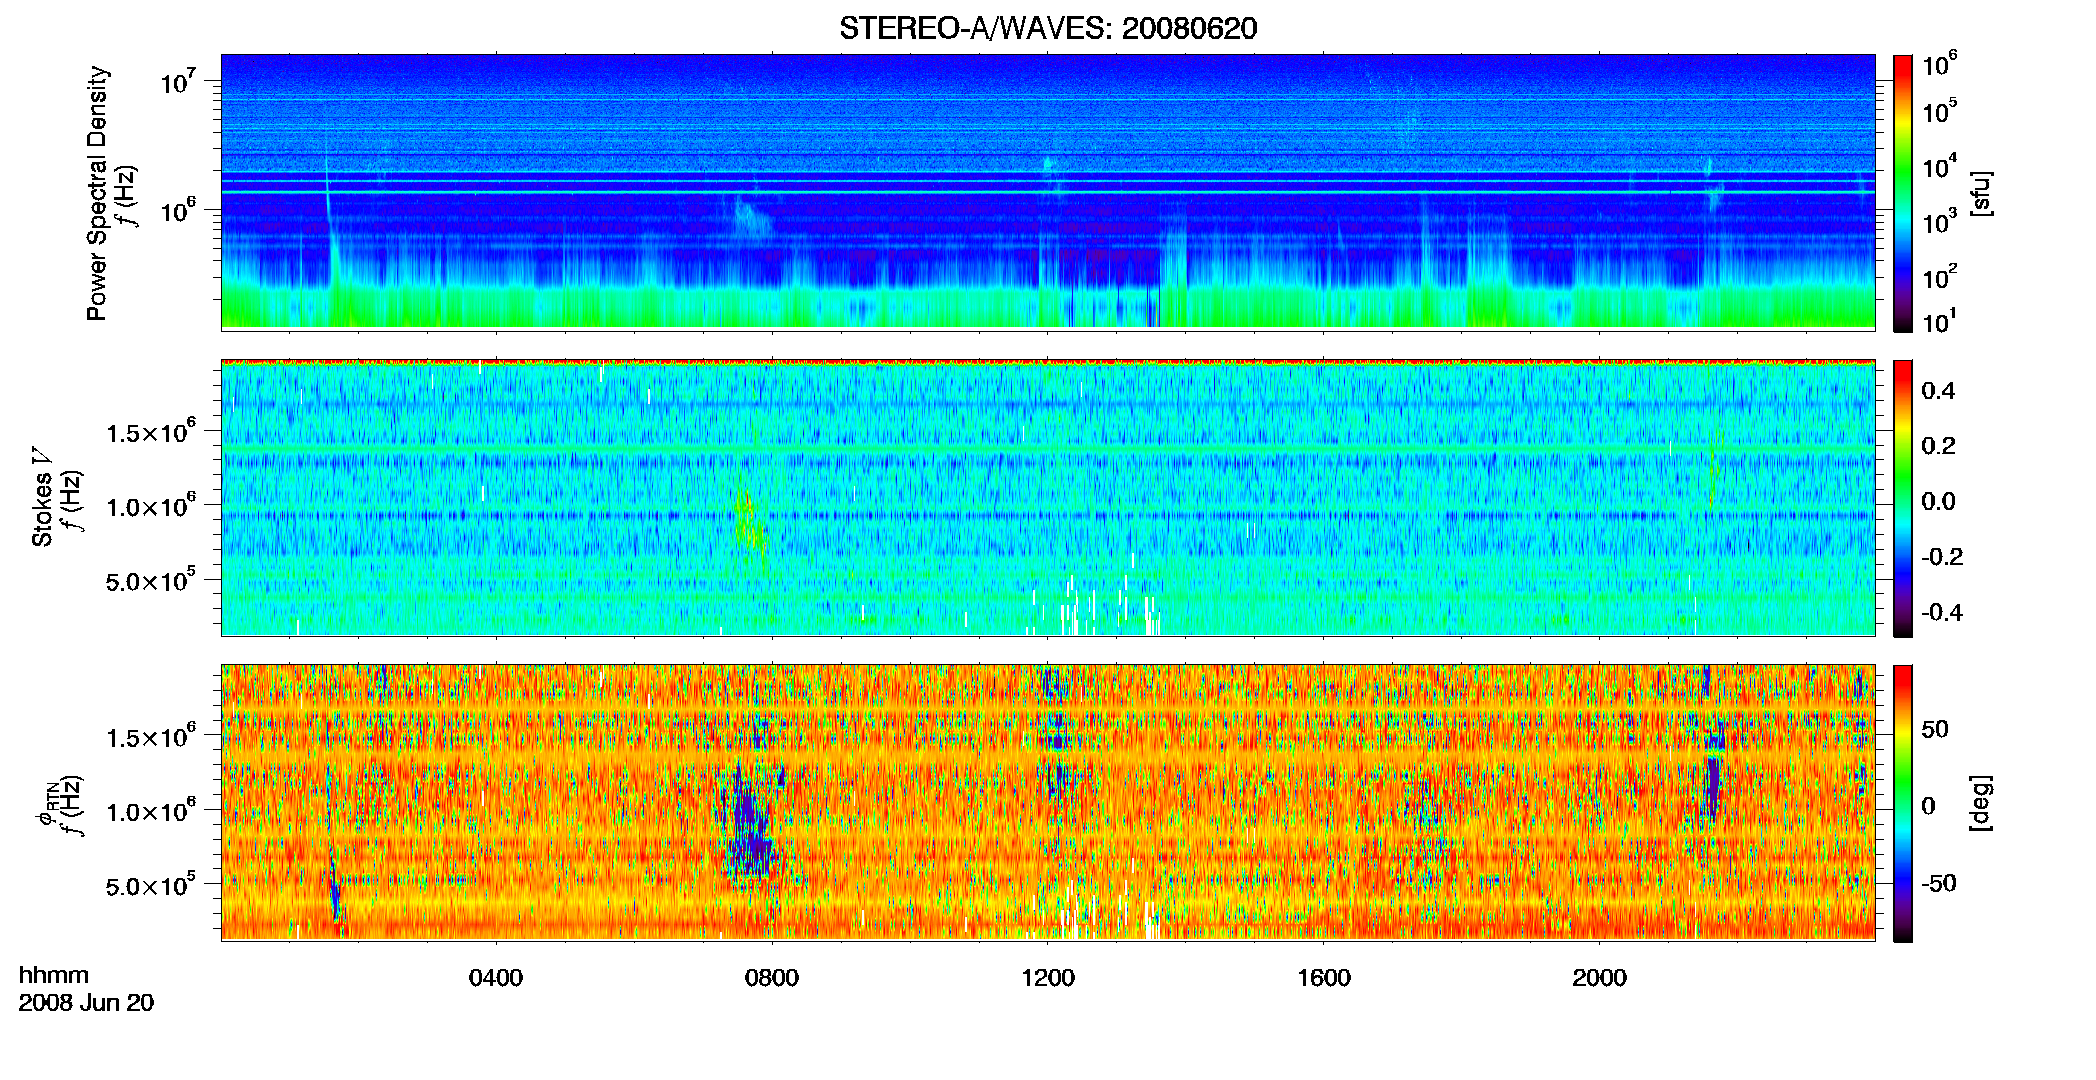Click the 50 label on the degree color bar
This screenshot has height=1080, width=2096.
pyautogui.click(x=1935, y=729)
